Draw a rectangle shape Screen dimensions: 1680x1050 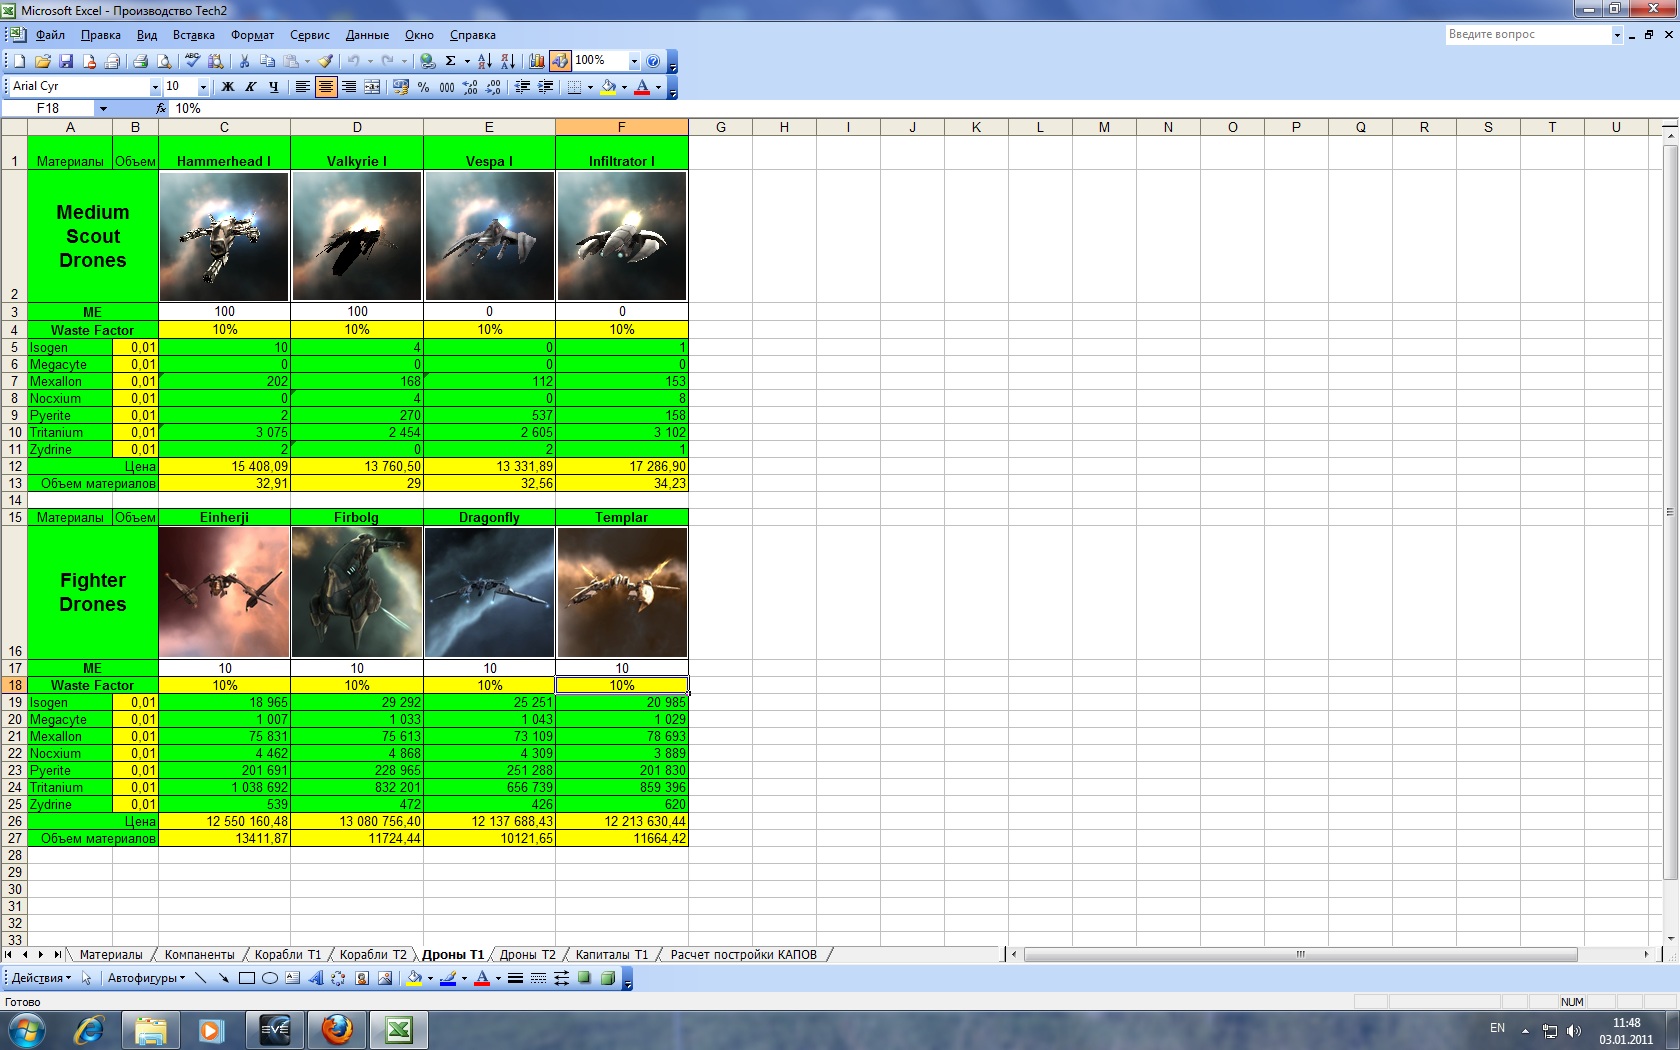(246, 978)
